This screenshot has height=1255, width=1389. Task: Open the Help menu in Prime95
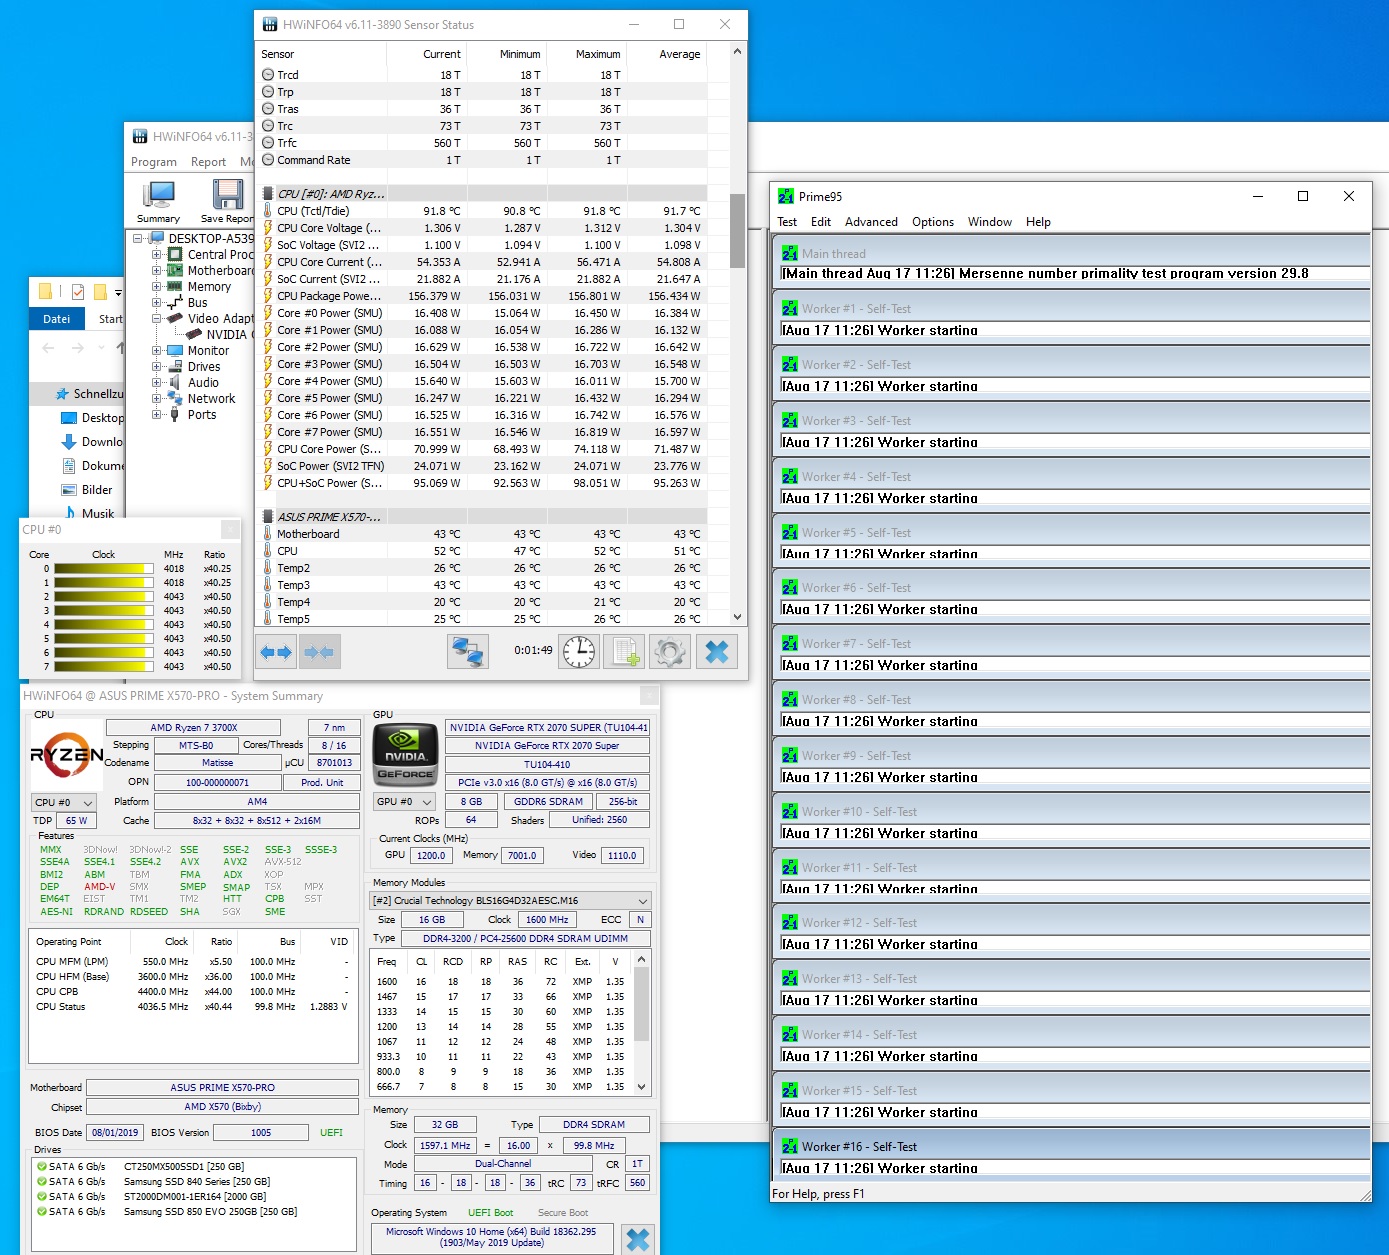tap(1038, 222)
